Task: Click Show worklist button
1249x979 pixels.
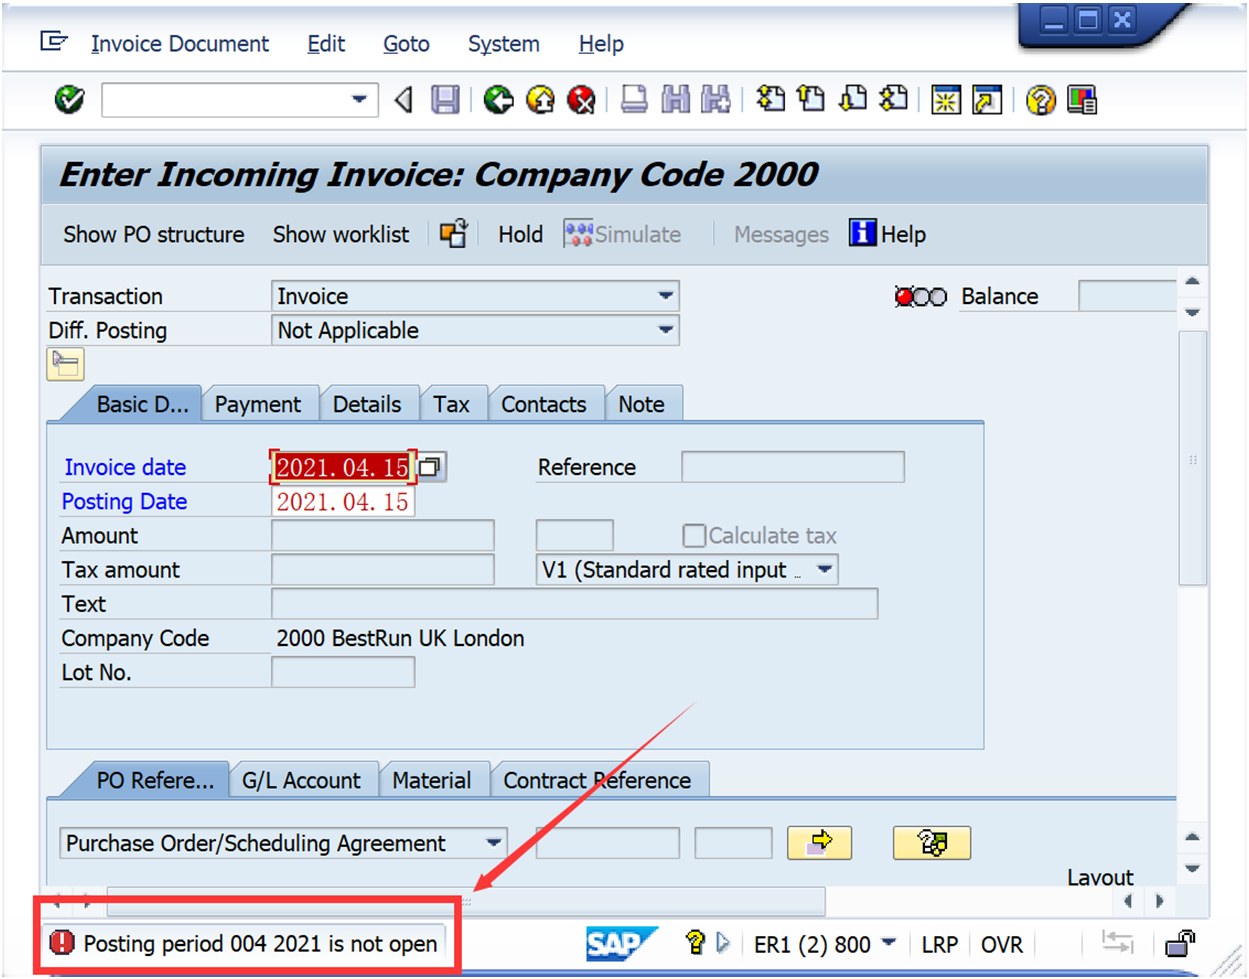Action: tap(341, 234)
